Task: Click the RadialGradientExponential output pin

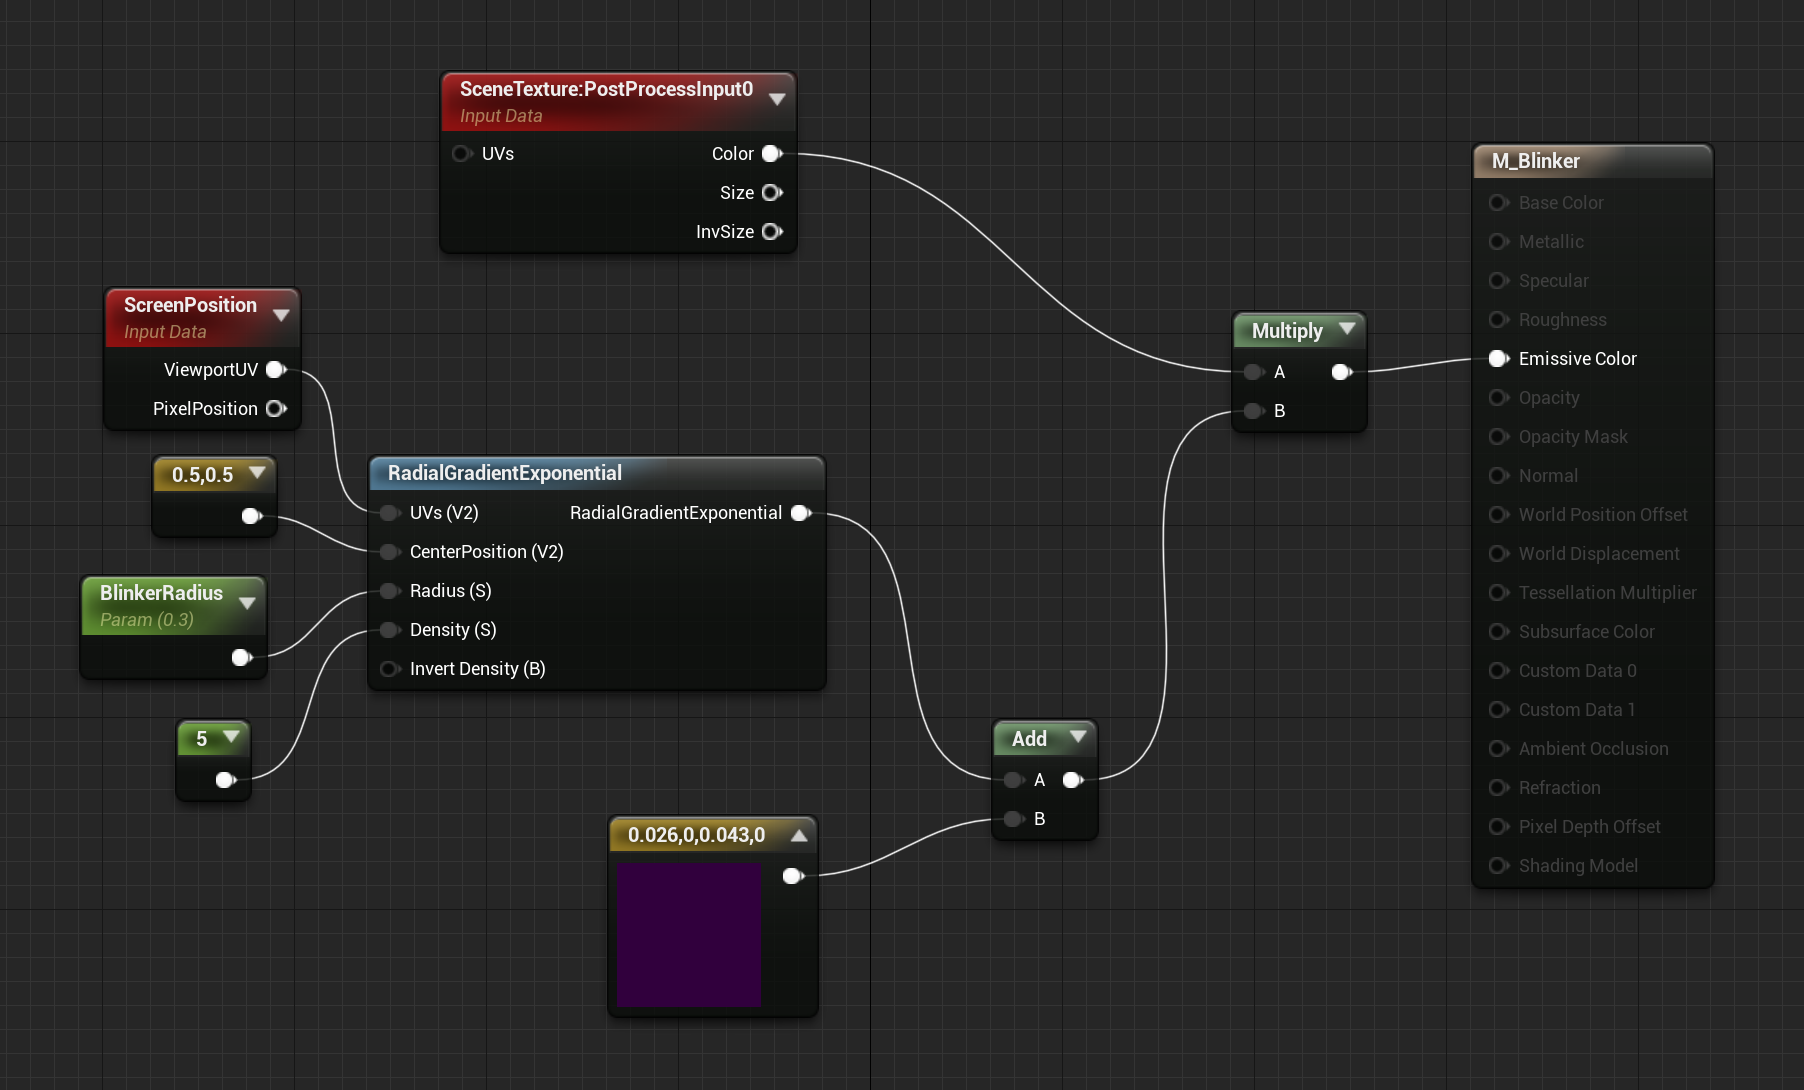Action: tap(800, 513)
